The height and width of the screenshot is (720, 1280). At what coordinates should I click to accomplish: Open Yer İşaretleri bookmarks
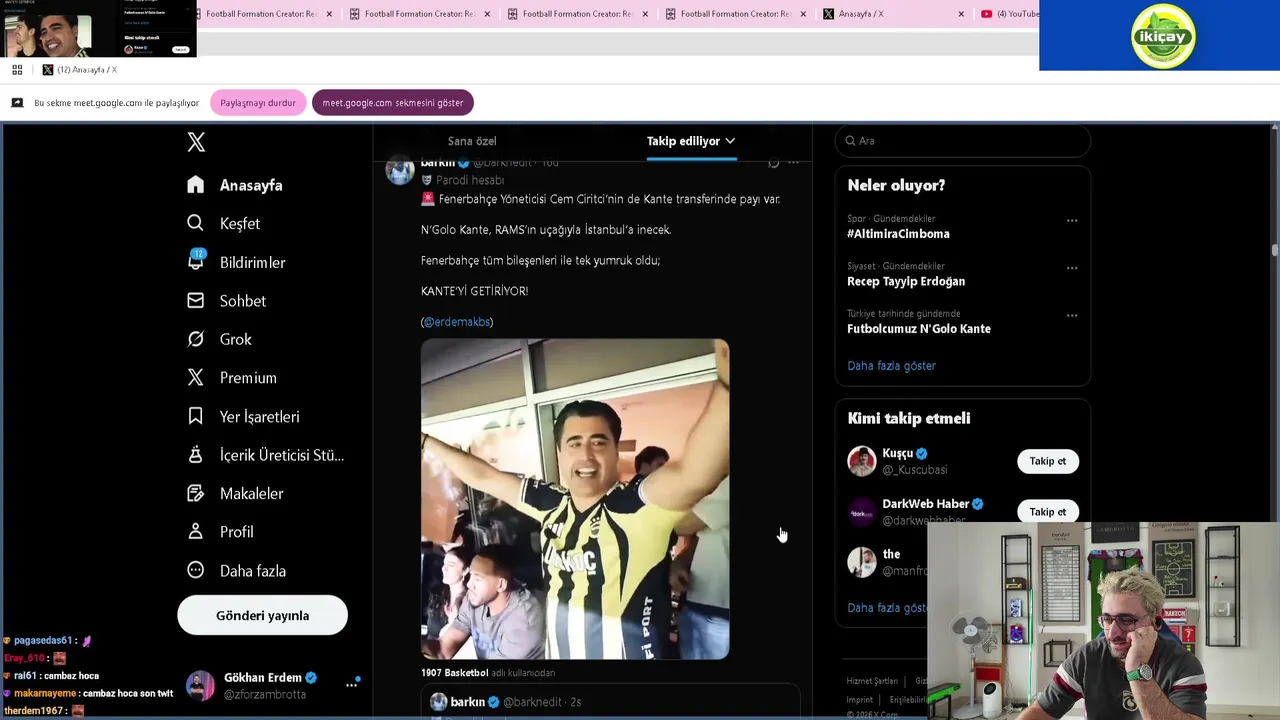click(x=243, y=416)
